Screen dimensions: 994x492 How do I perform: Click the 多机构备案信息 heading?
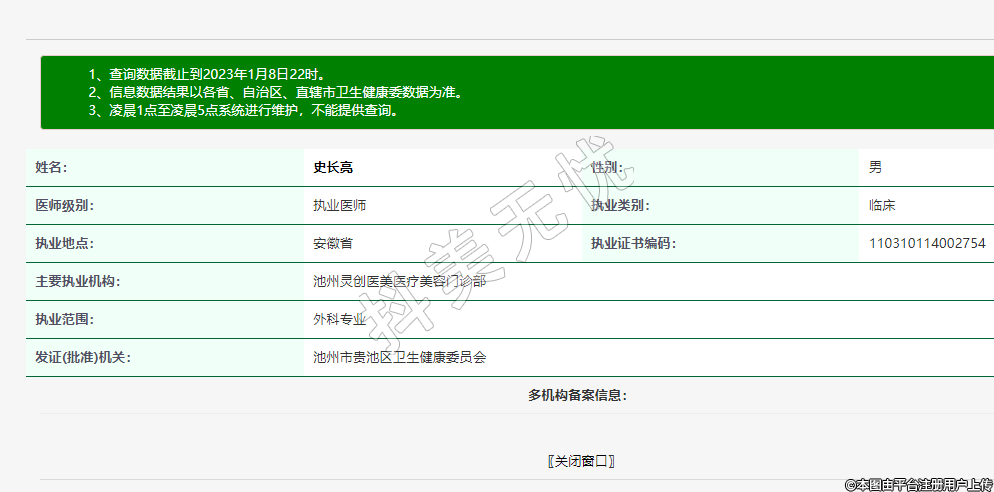point(578,395)
